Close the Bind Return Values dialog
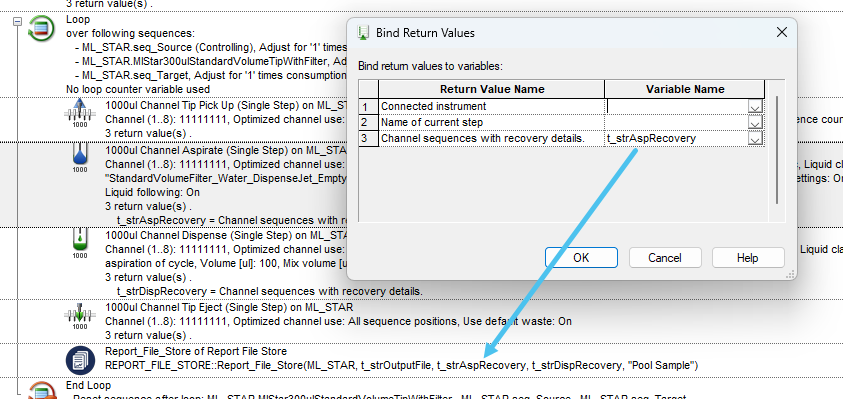 pyautogui.click(x=782, y=32)
